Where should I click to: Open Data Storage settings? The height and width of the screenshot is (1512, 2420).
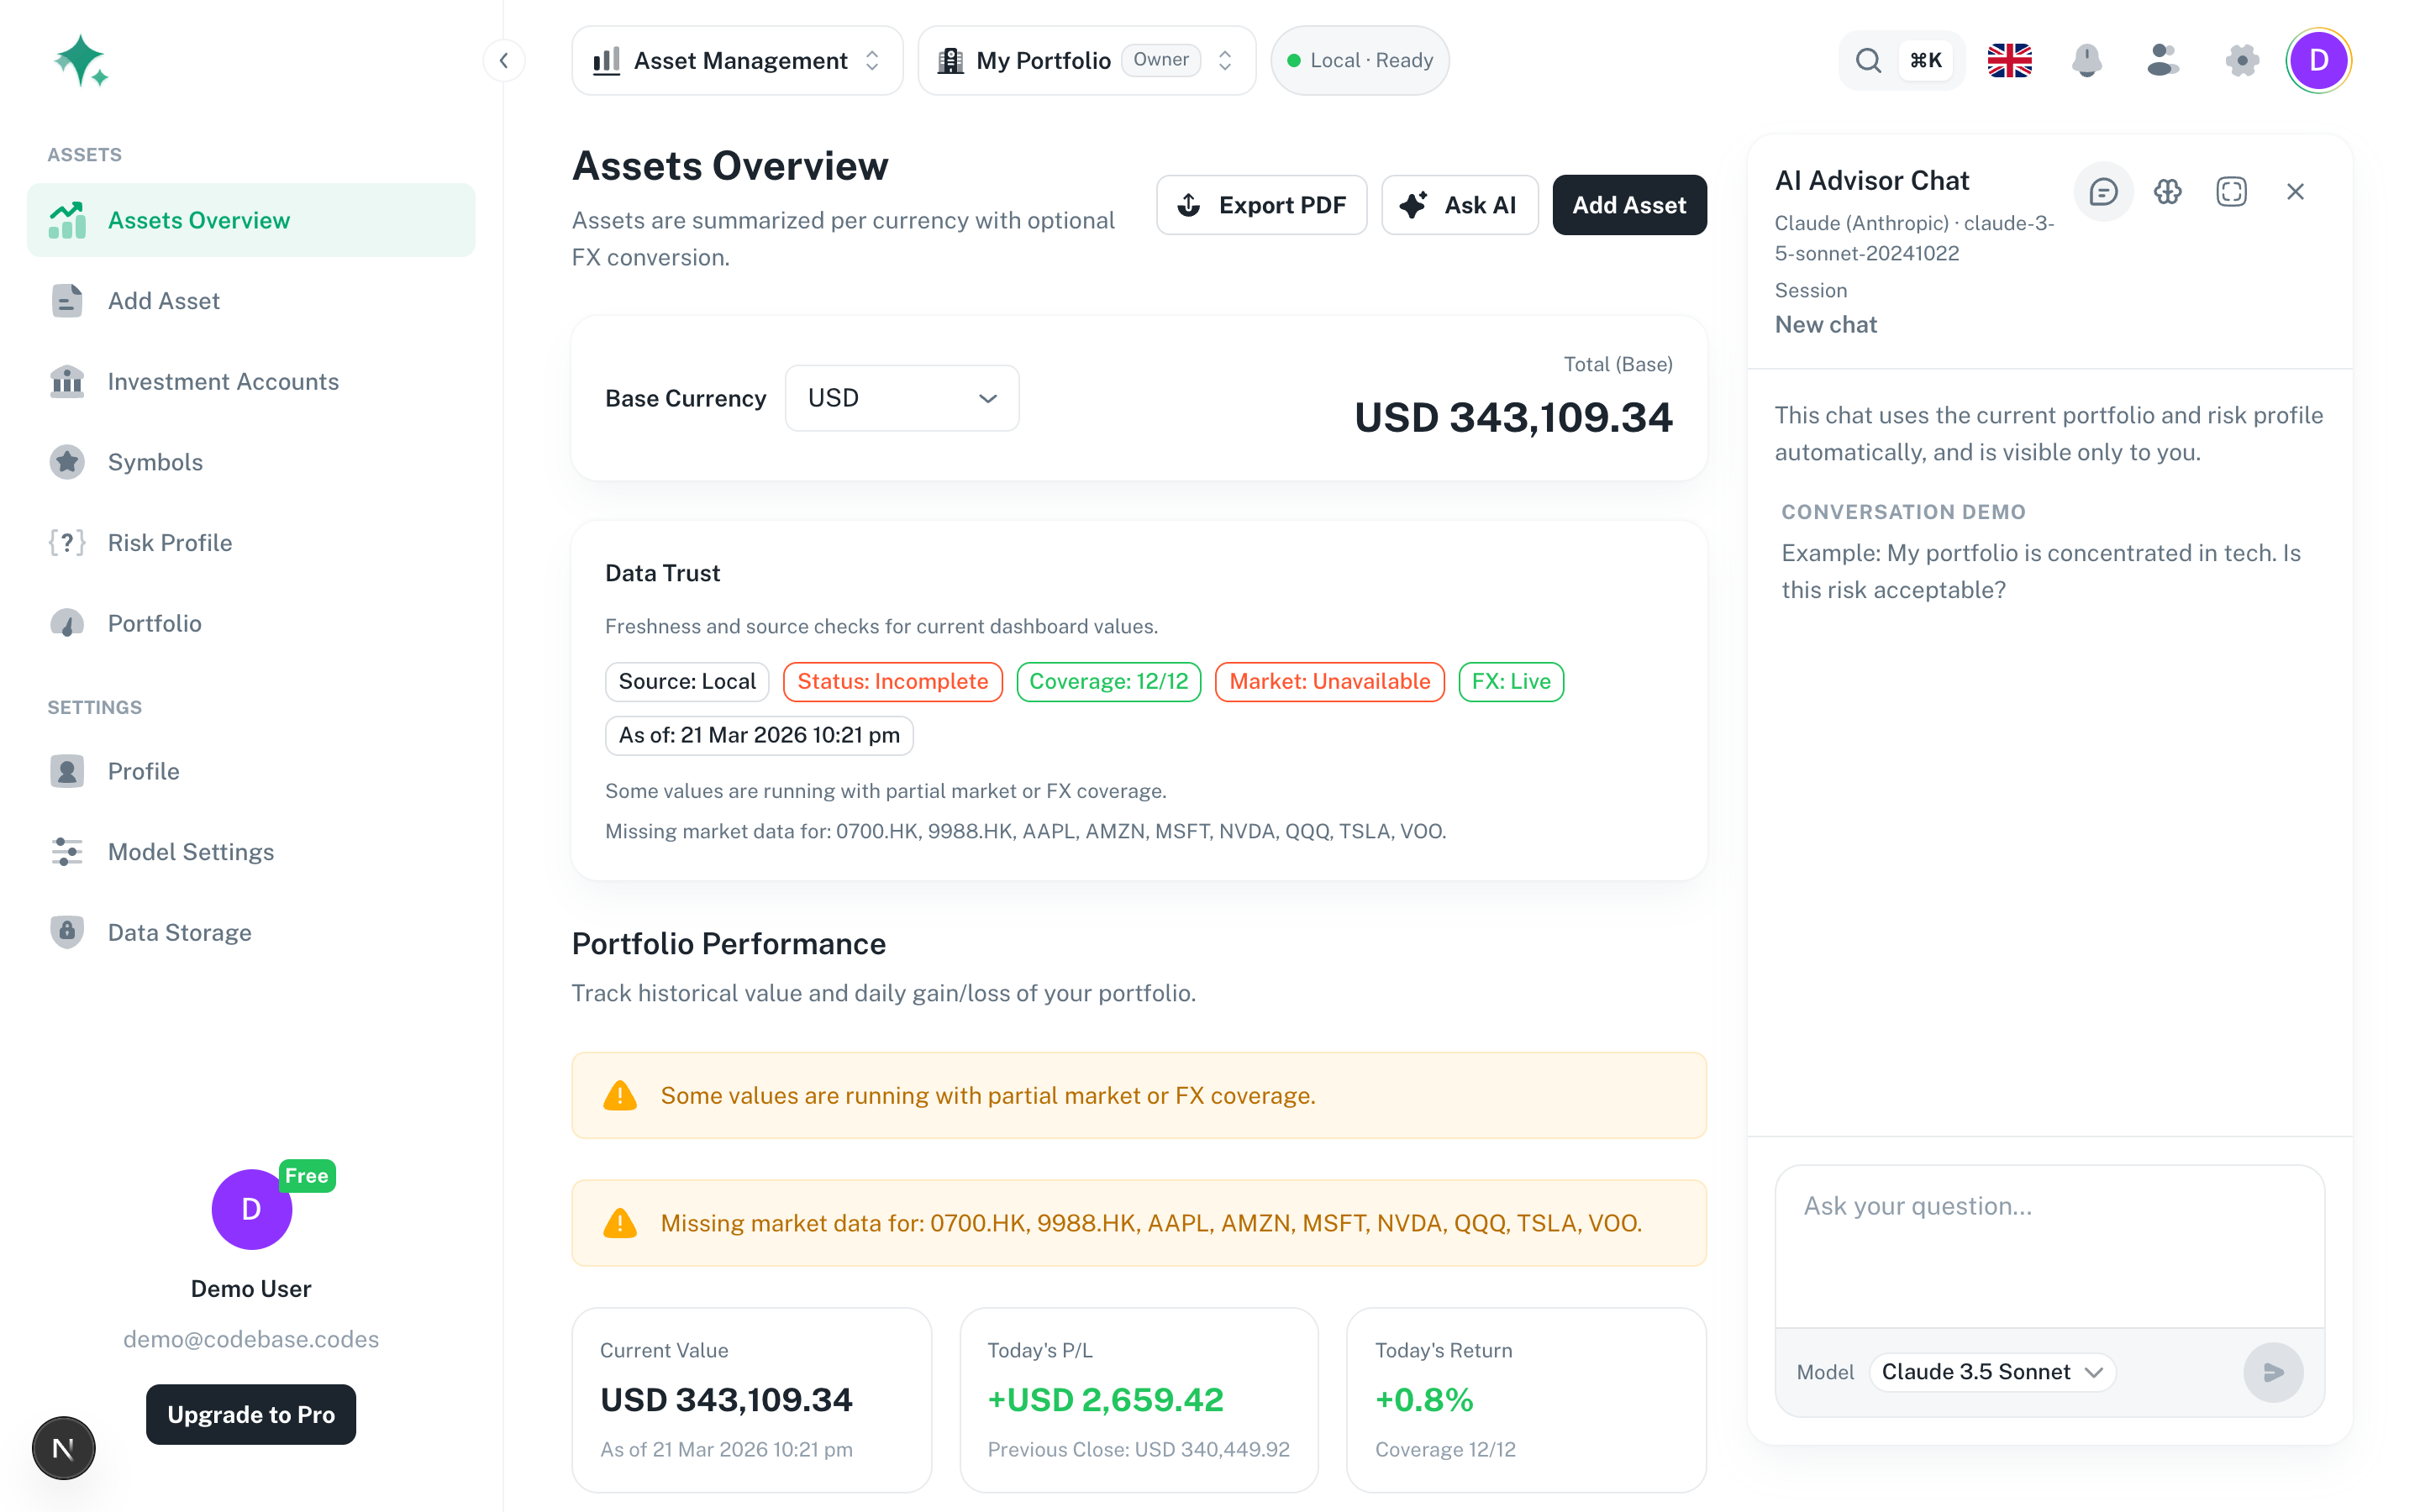(x=180, y=932)
